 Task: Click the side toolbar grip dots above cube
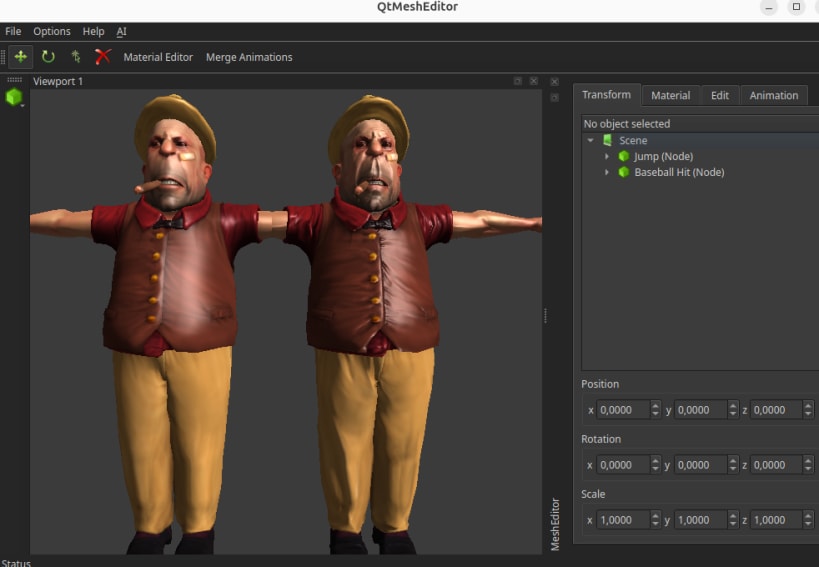point(15,79)
